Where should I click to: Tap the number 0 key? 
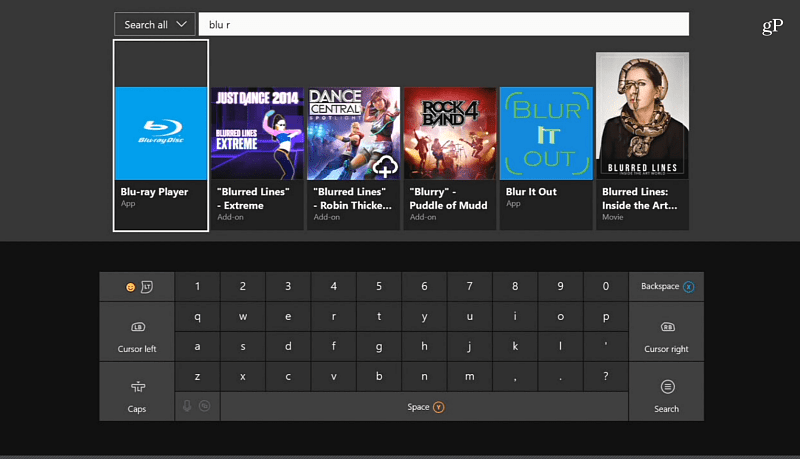[x=606, y=287]
